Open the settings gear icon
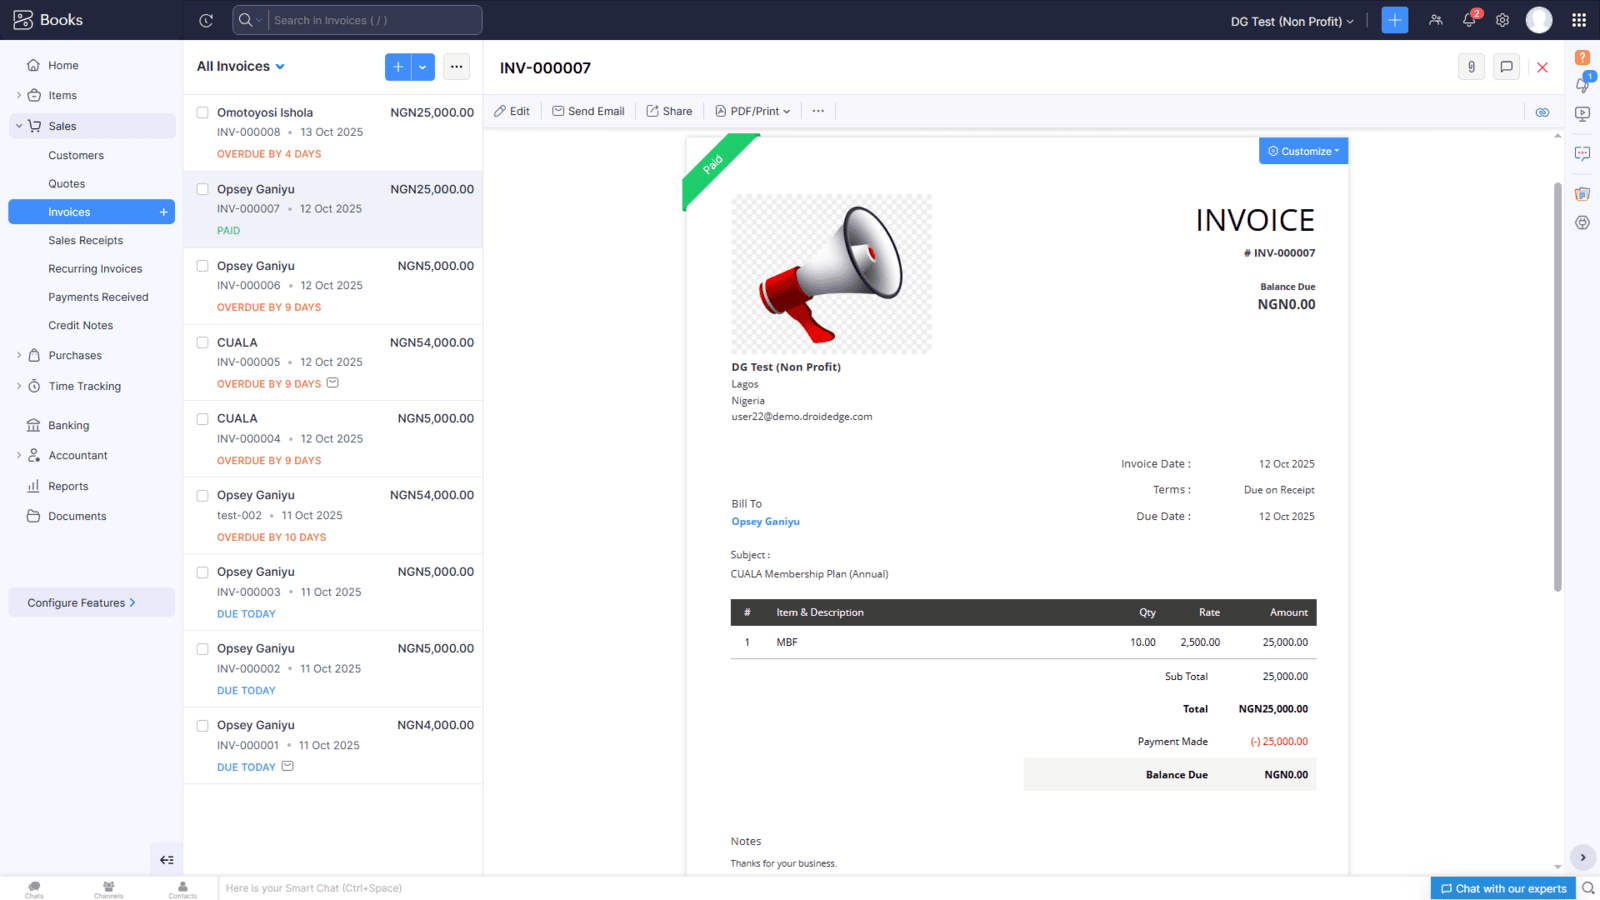Image resolution: width=1600 pixels, height=900 pixels. click(1502, 20)
